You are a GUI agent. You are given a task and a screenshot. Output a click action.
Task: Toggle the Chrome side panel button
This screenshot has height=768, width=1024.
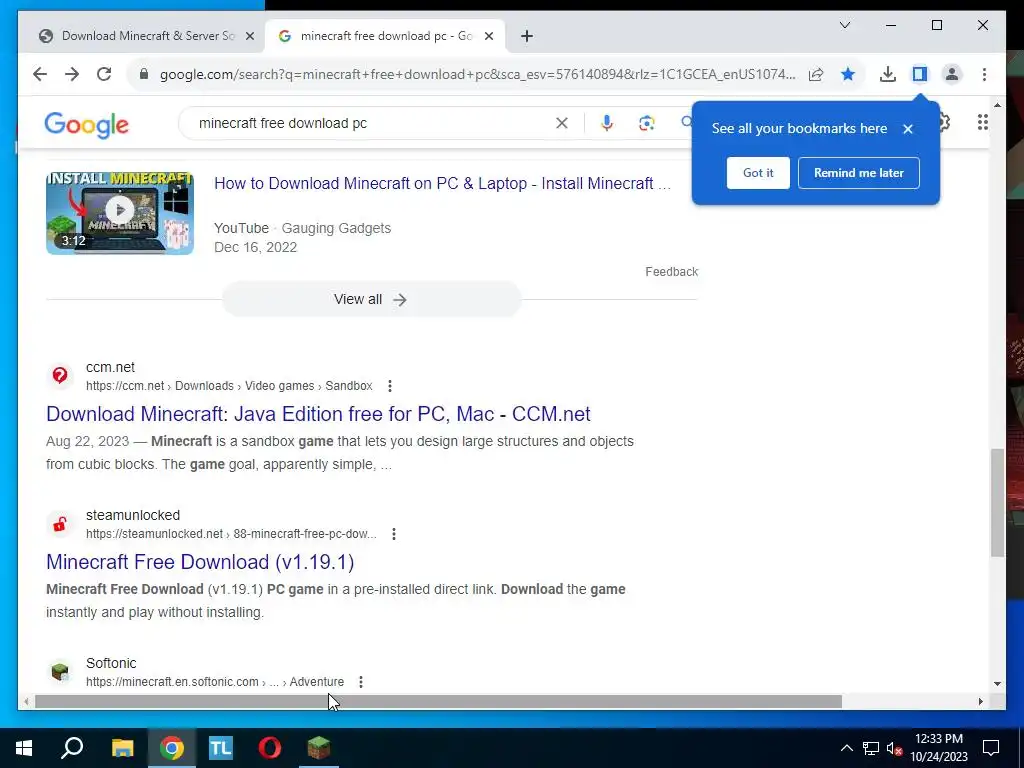pyautogui.click(x=920, y=74)
